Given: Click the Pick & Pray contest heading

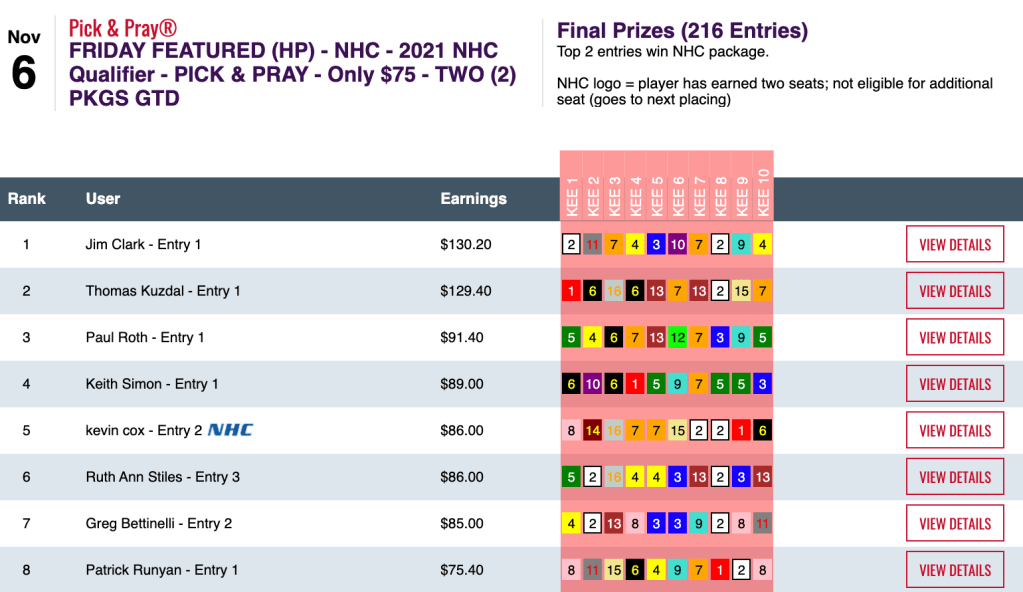Looking at the screenshot, I should (292, 62).
